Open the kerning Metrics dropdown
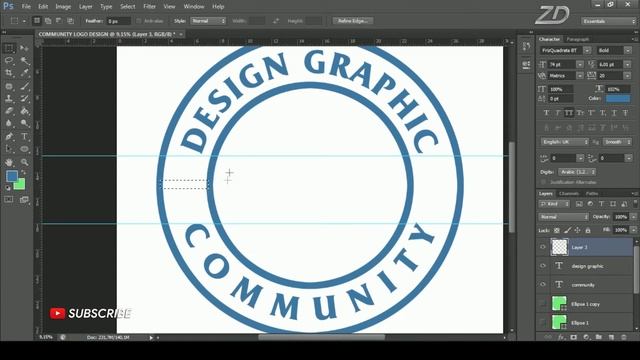The image size is (640, 360). coord(580,76)
